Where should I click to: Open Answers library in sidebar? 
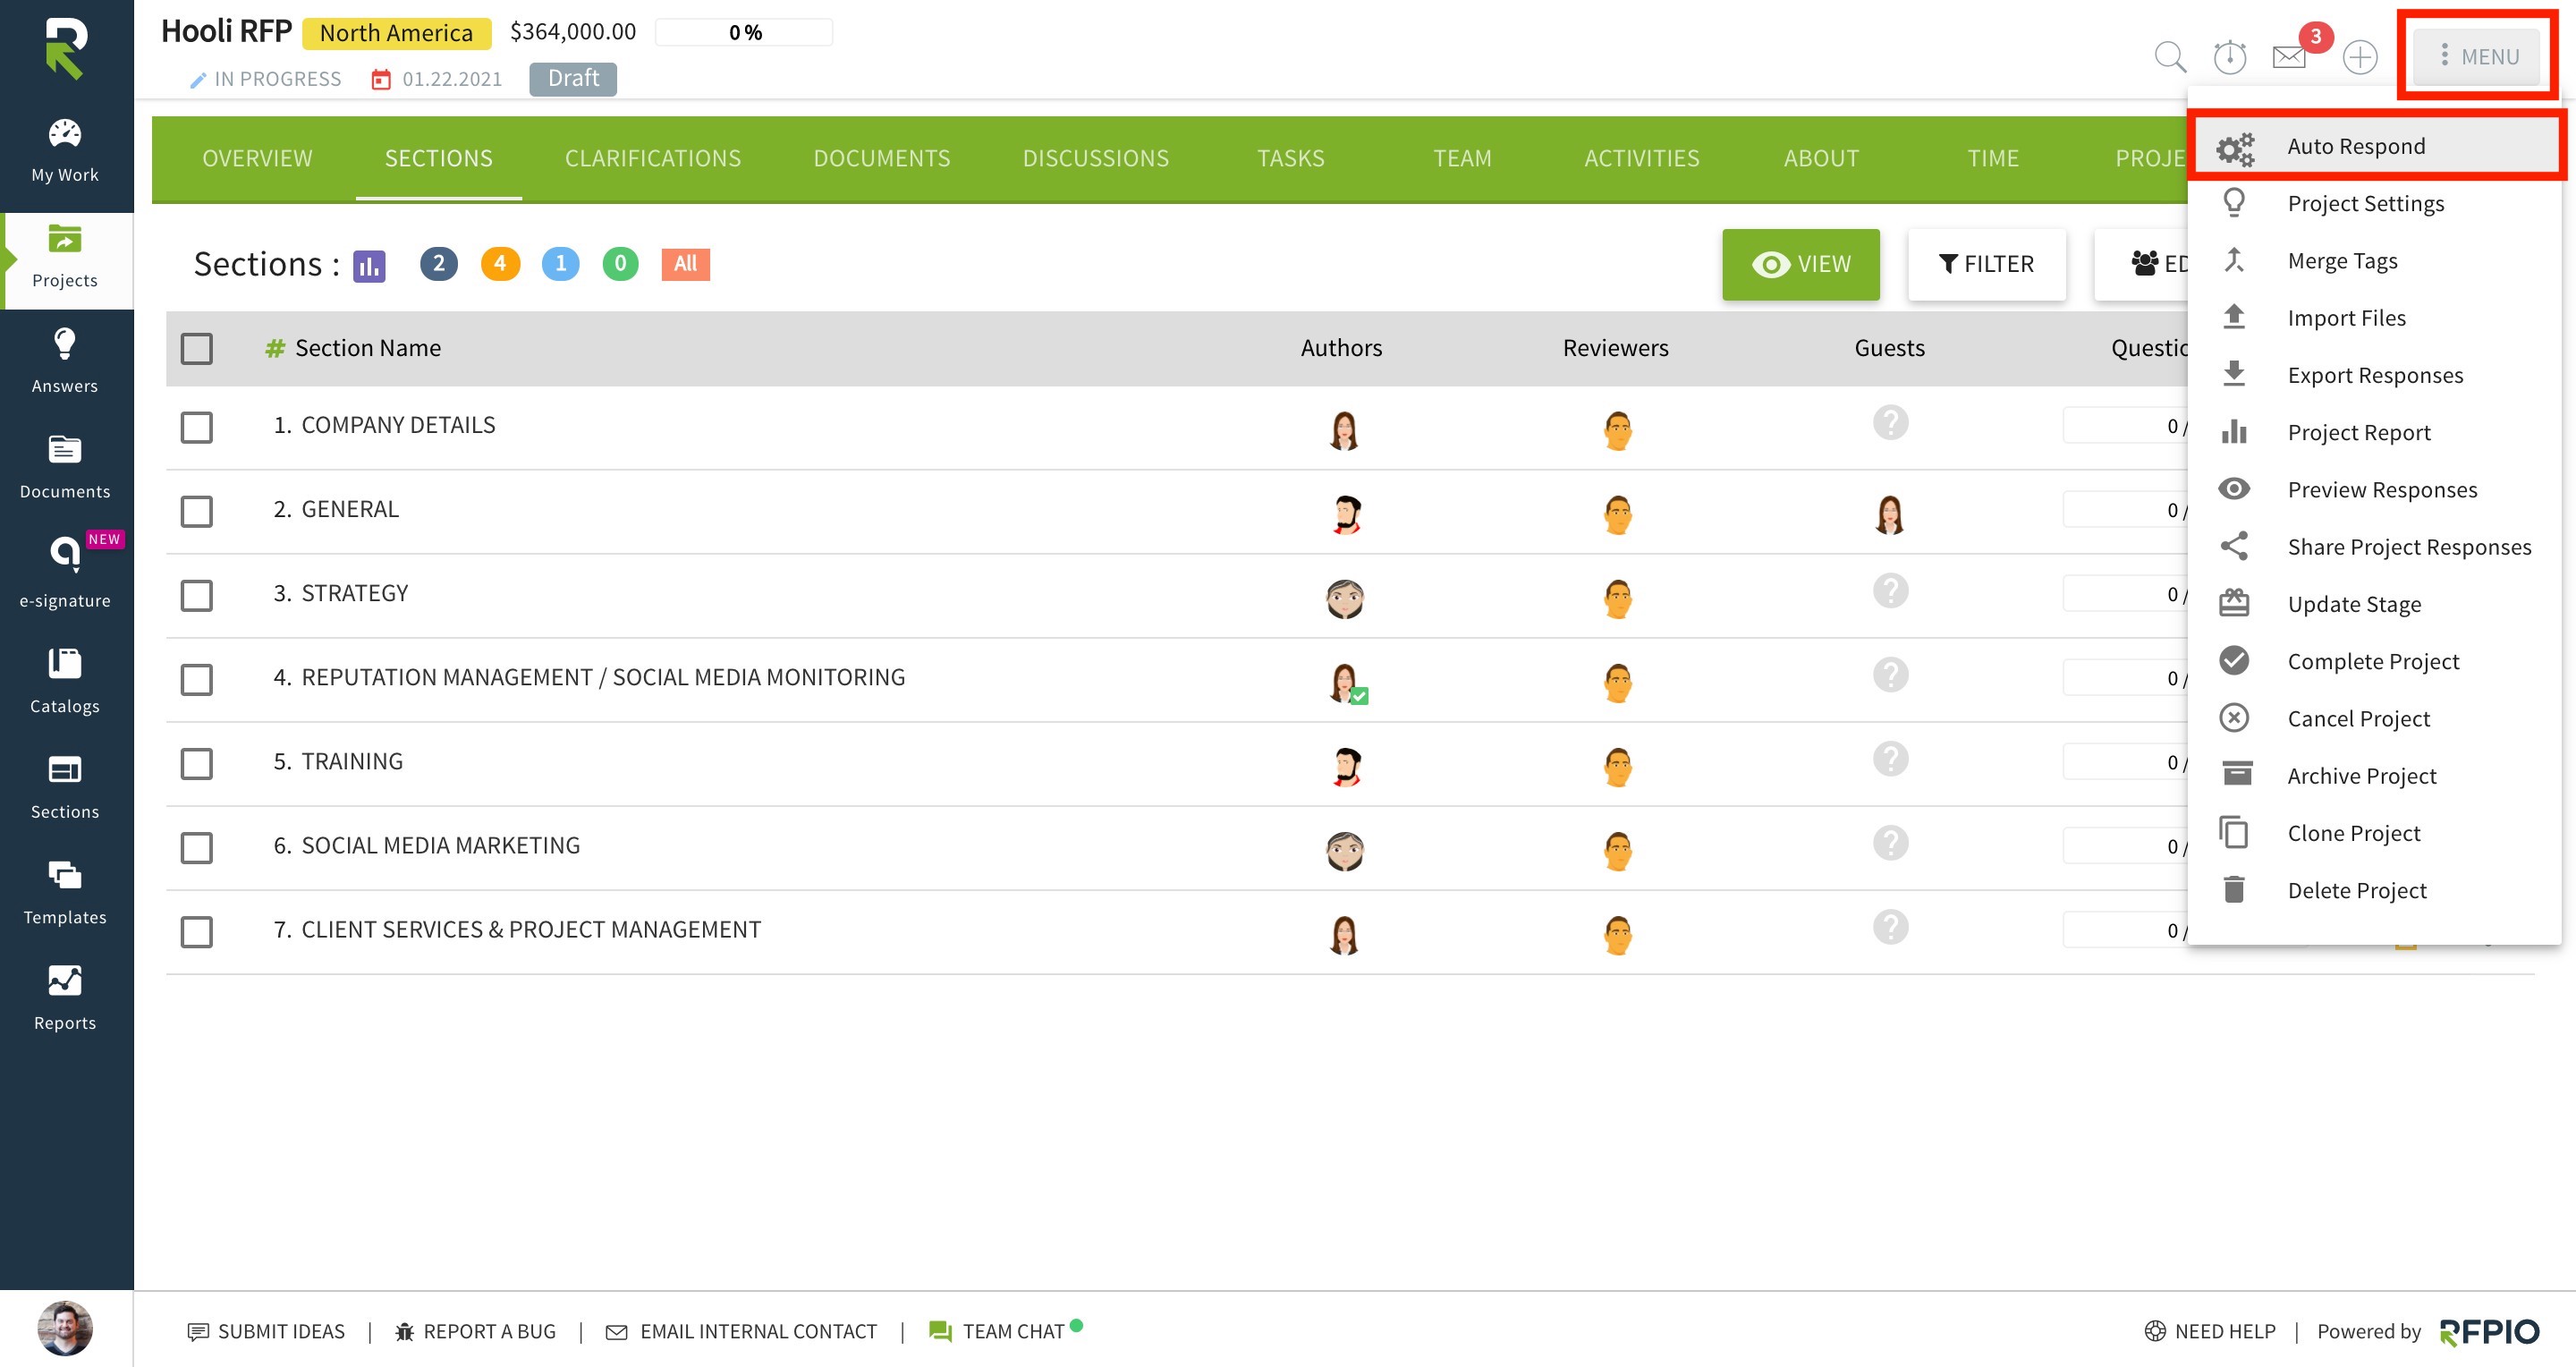[65, 361]
